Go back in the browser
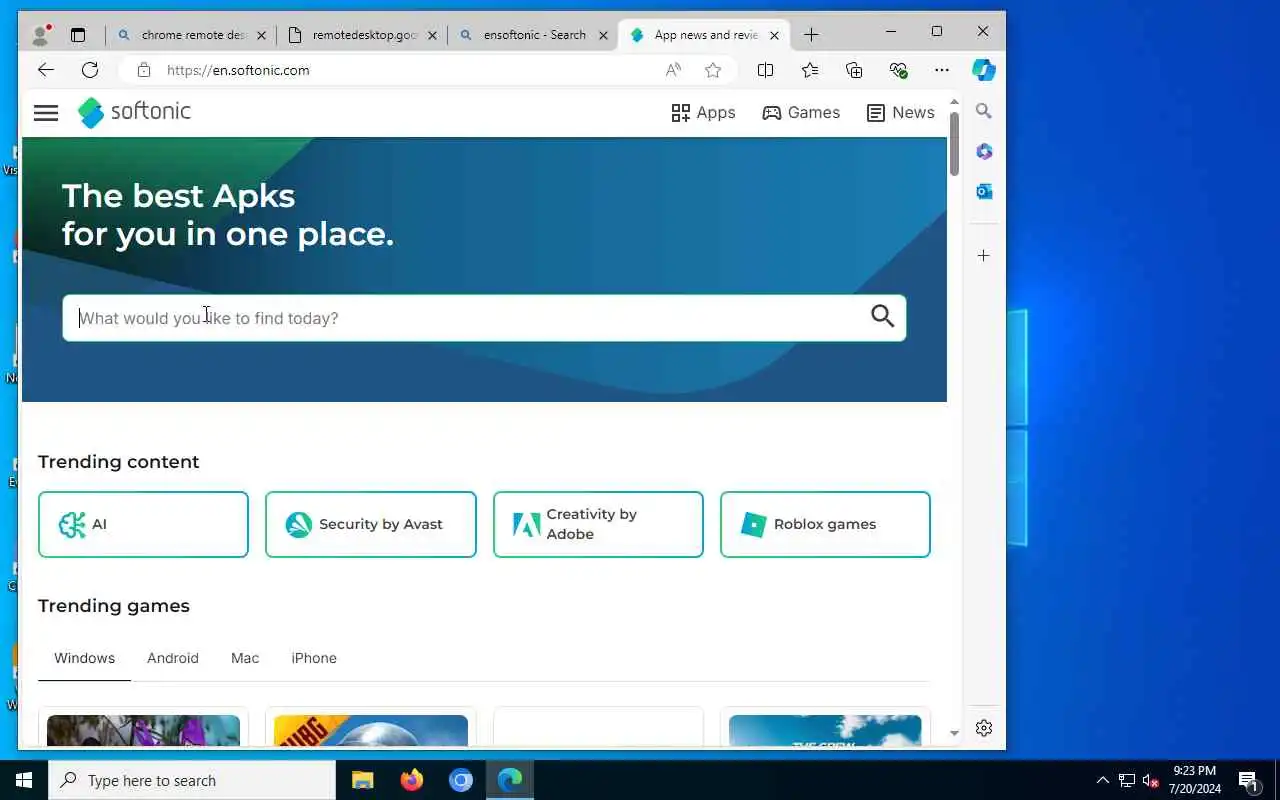1280x800 pixels. pos(45,70)
